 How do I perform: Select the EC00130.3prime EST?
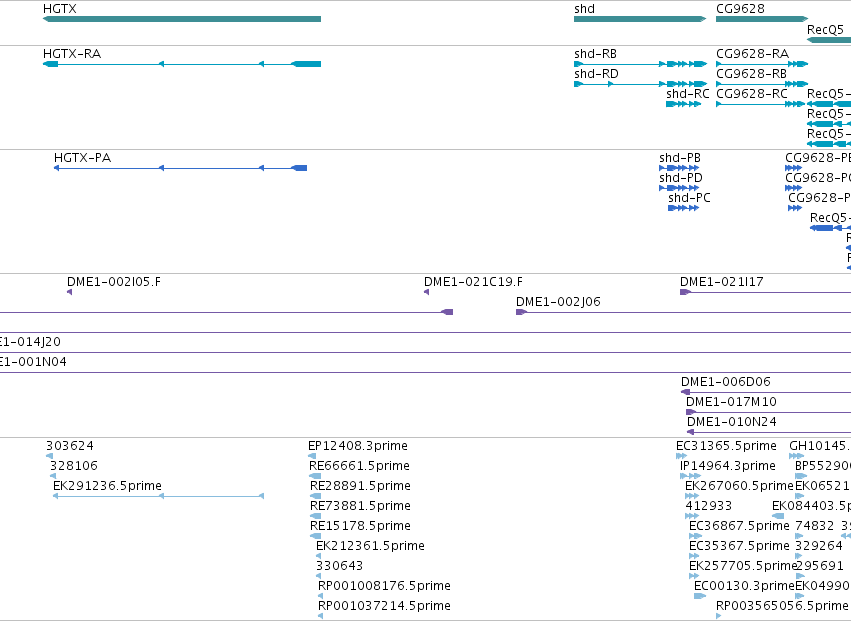[x=700, y=596]
